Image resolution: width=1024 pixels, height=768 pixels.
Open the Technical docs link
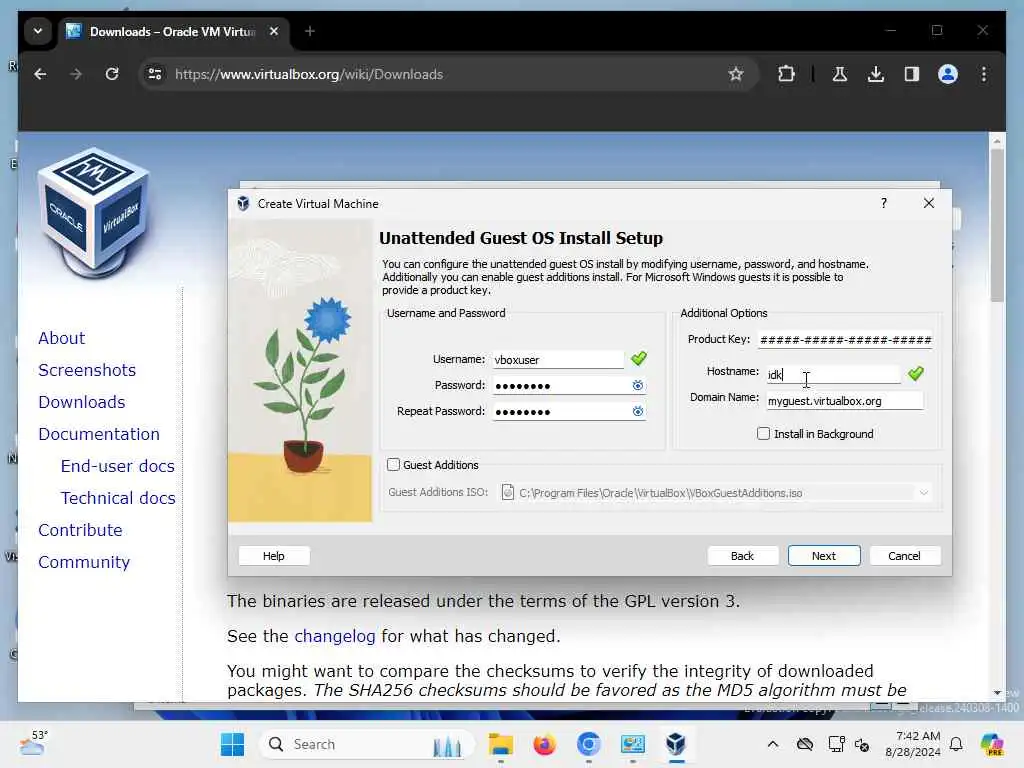(x=118, y=498)
